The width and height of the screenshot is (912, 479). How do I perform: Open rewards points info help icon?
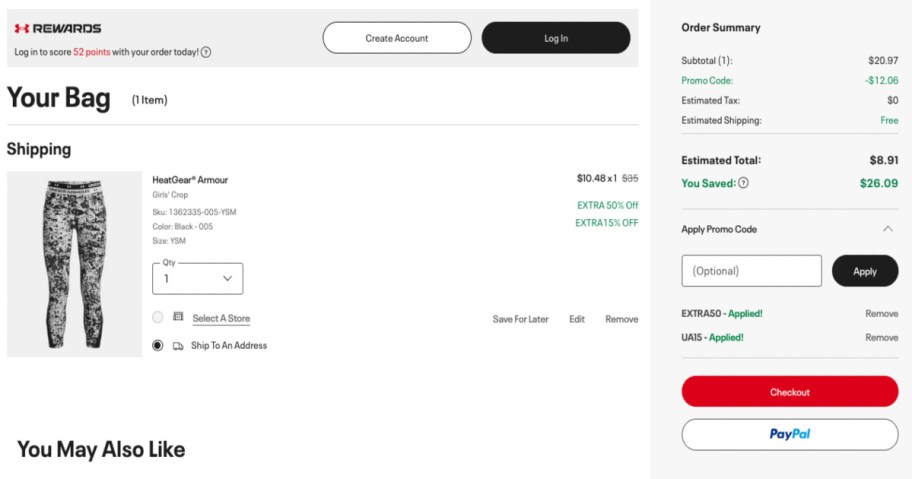click(206, 52)
